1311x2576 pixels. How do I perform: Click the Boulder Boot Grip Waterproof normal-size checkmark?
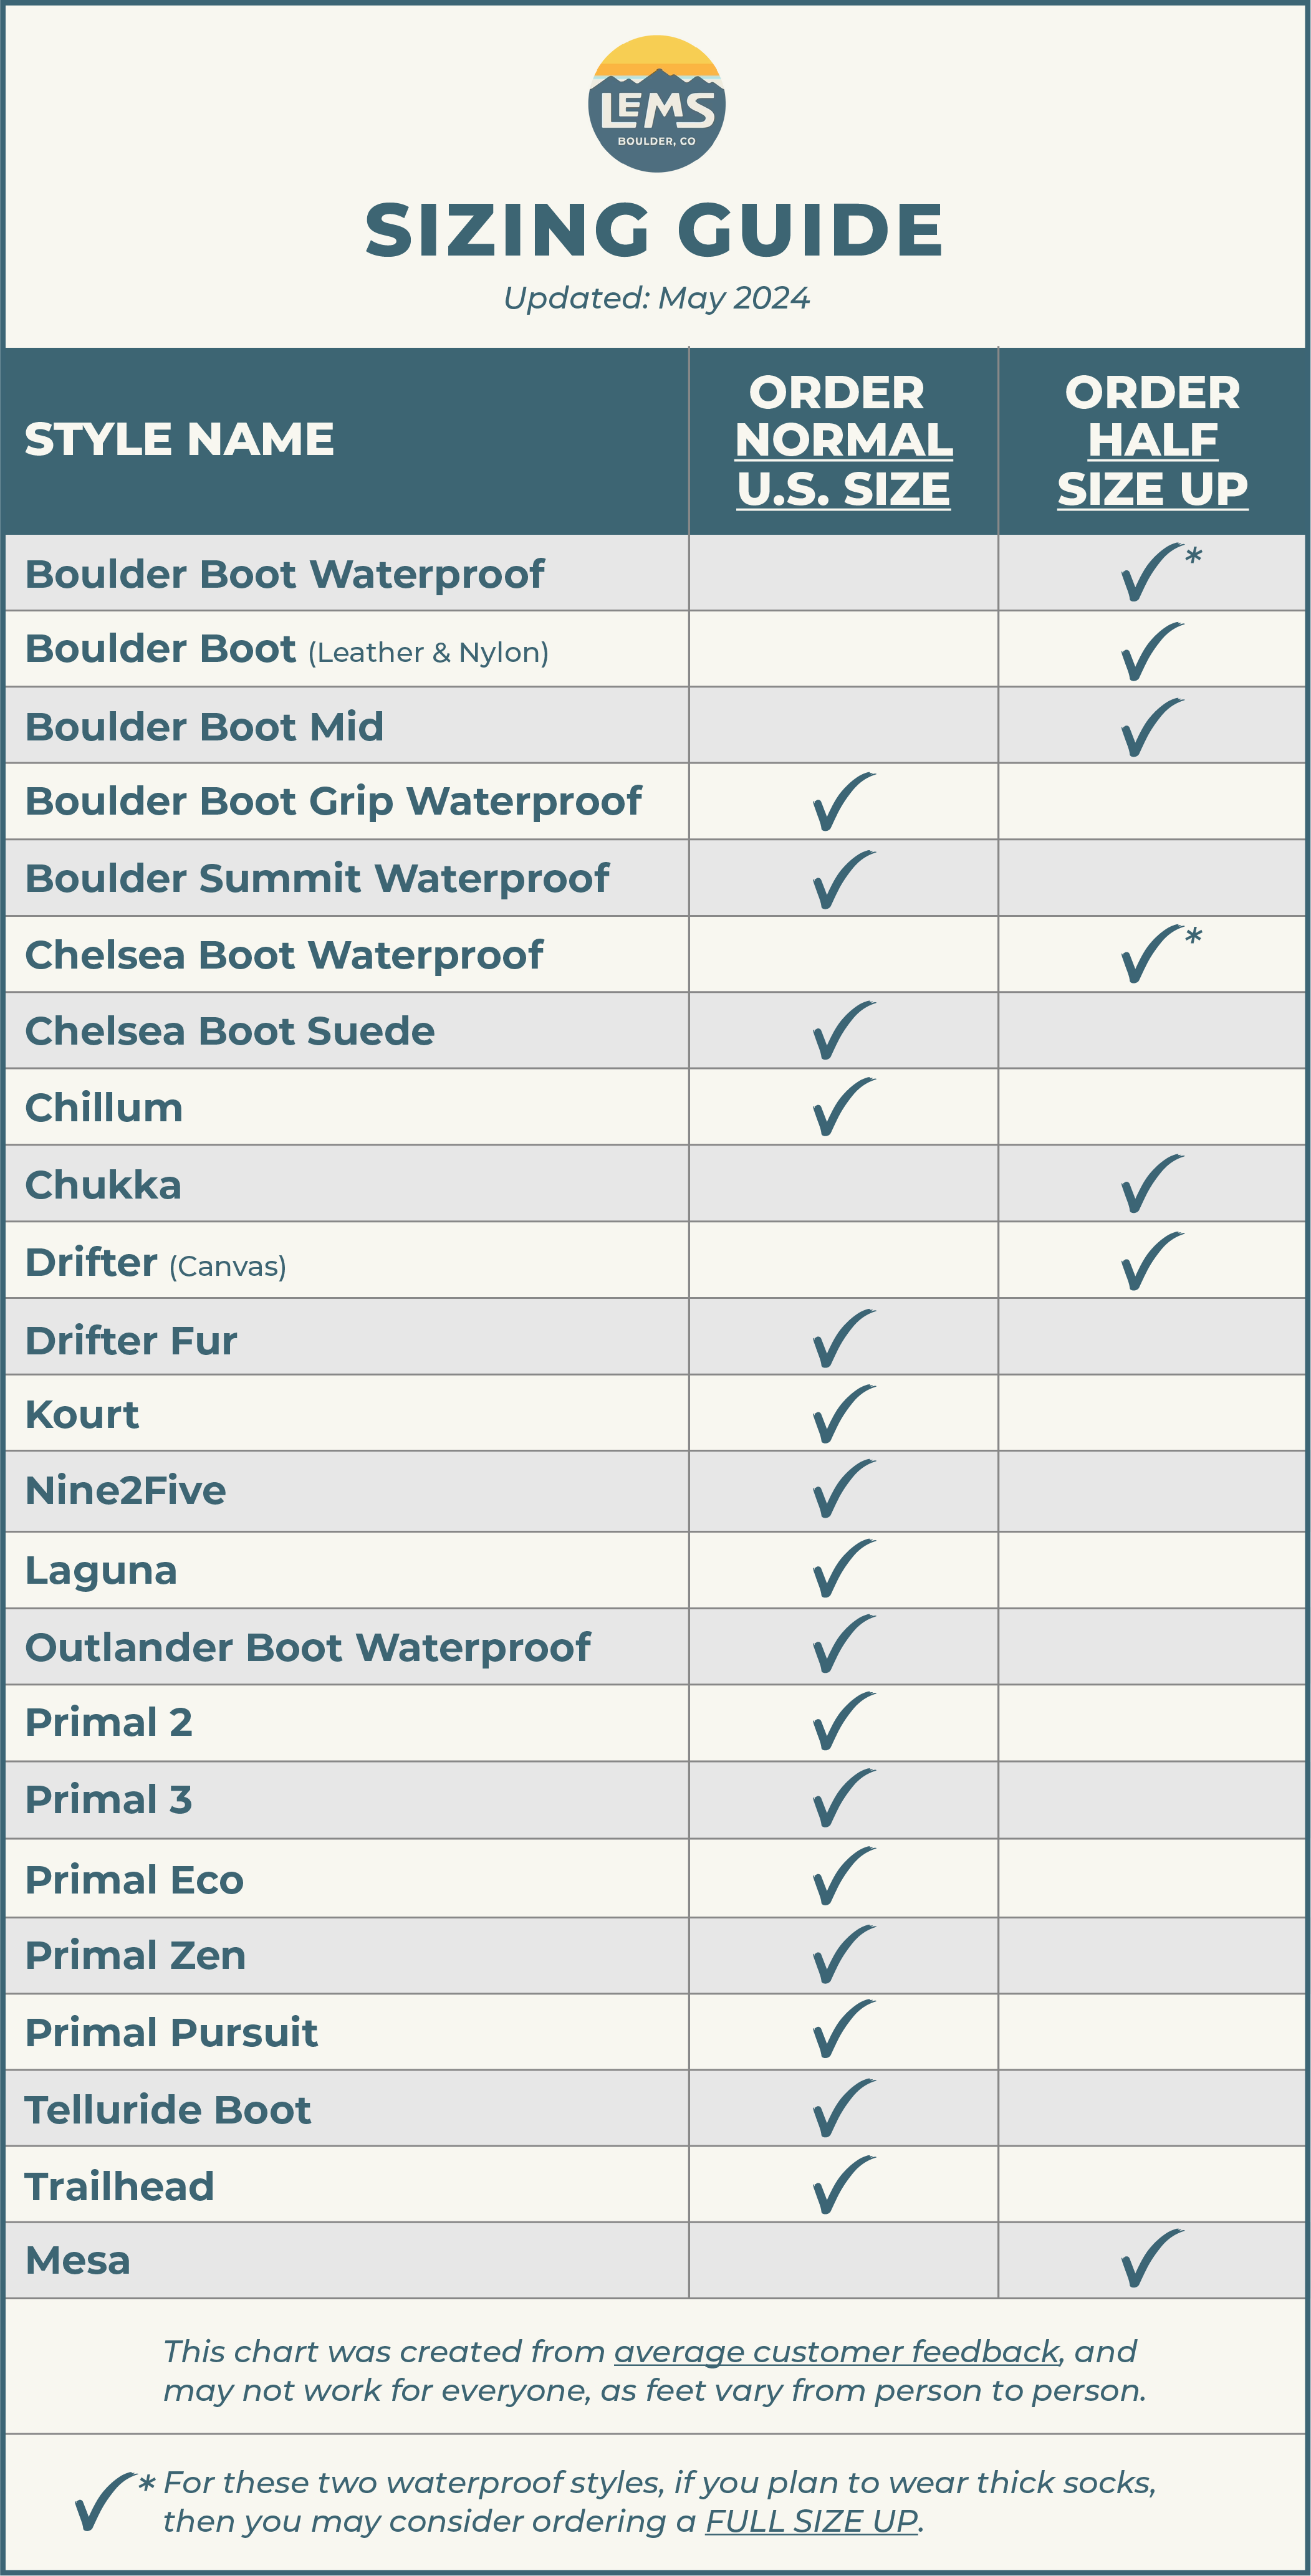[x=844, y=801]
